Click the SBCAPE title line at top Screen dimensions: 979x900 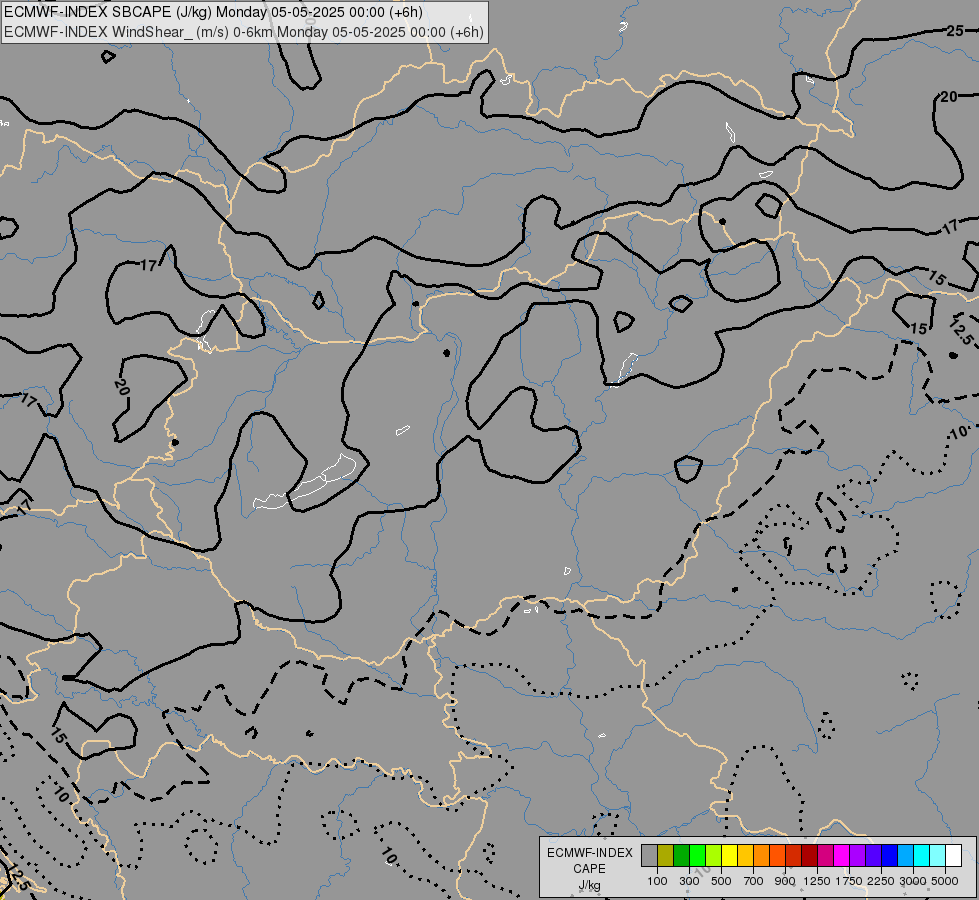pyautogui.click(x=213, y=12)
